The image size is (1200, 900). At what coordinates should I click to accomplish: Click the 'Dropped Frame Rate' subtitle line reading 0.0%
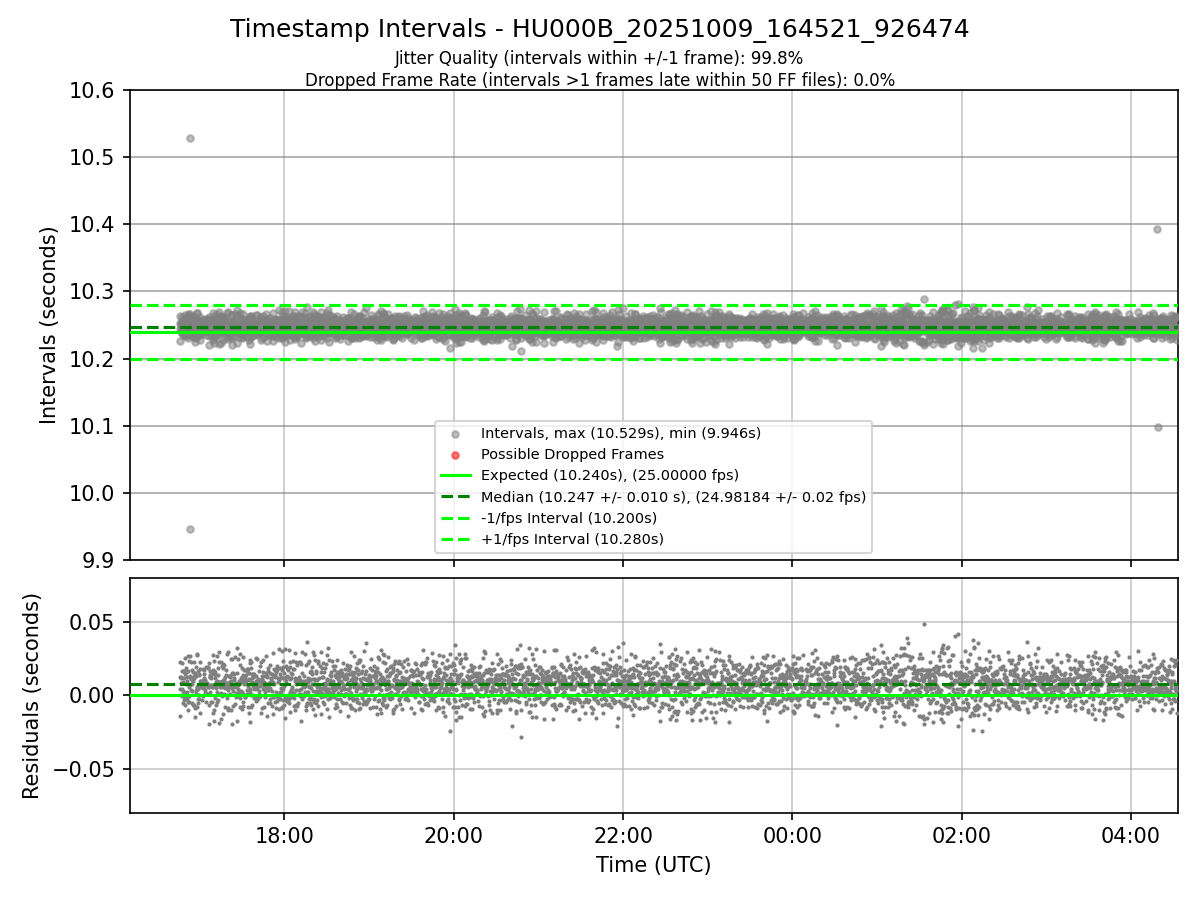599,80
